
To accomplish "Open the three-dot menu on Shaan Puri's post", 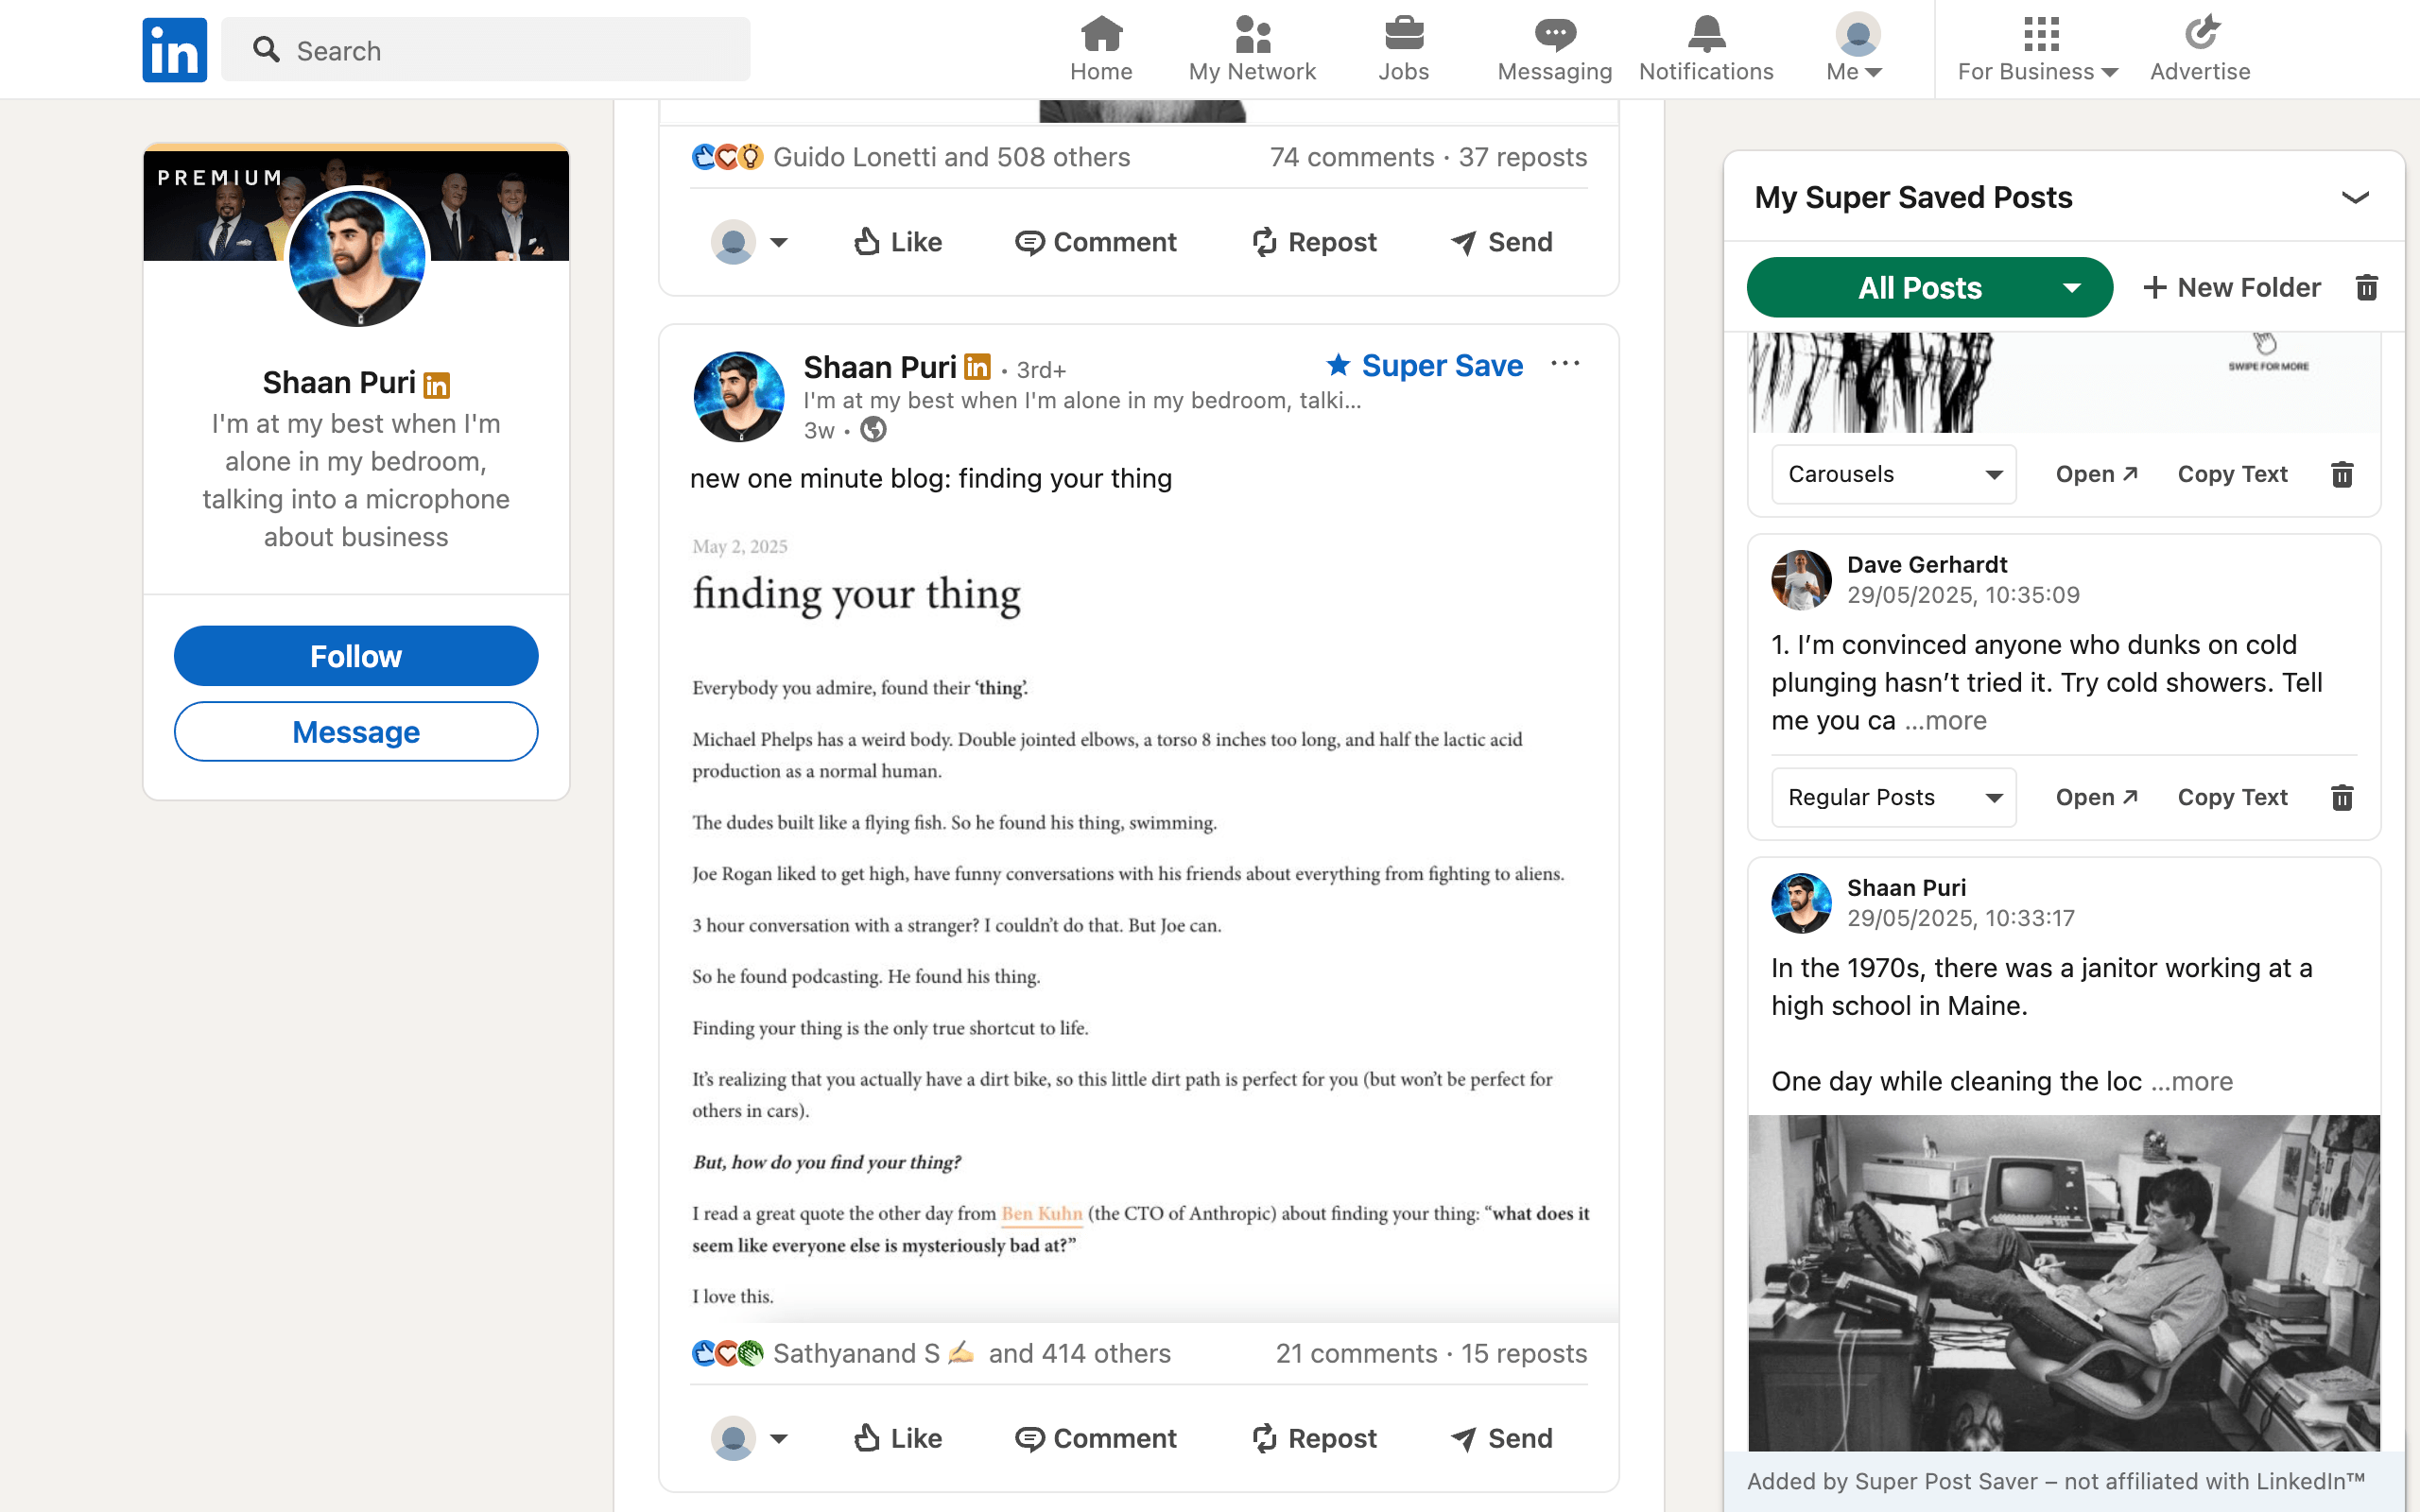I will [x=1565, y=364].
